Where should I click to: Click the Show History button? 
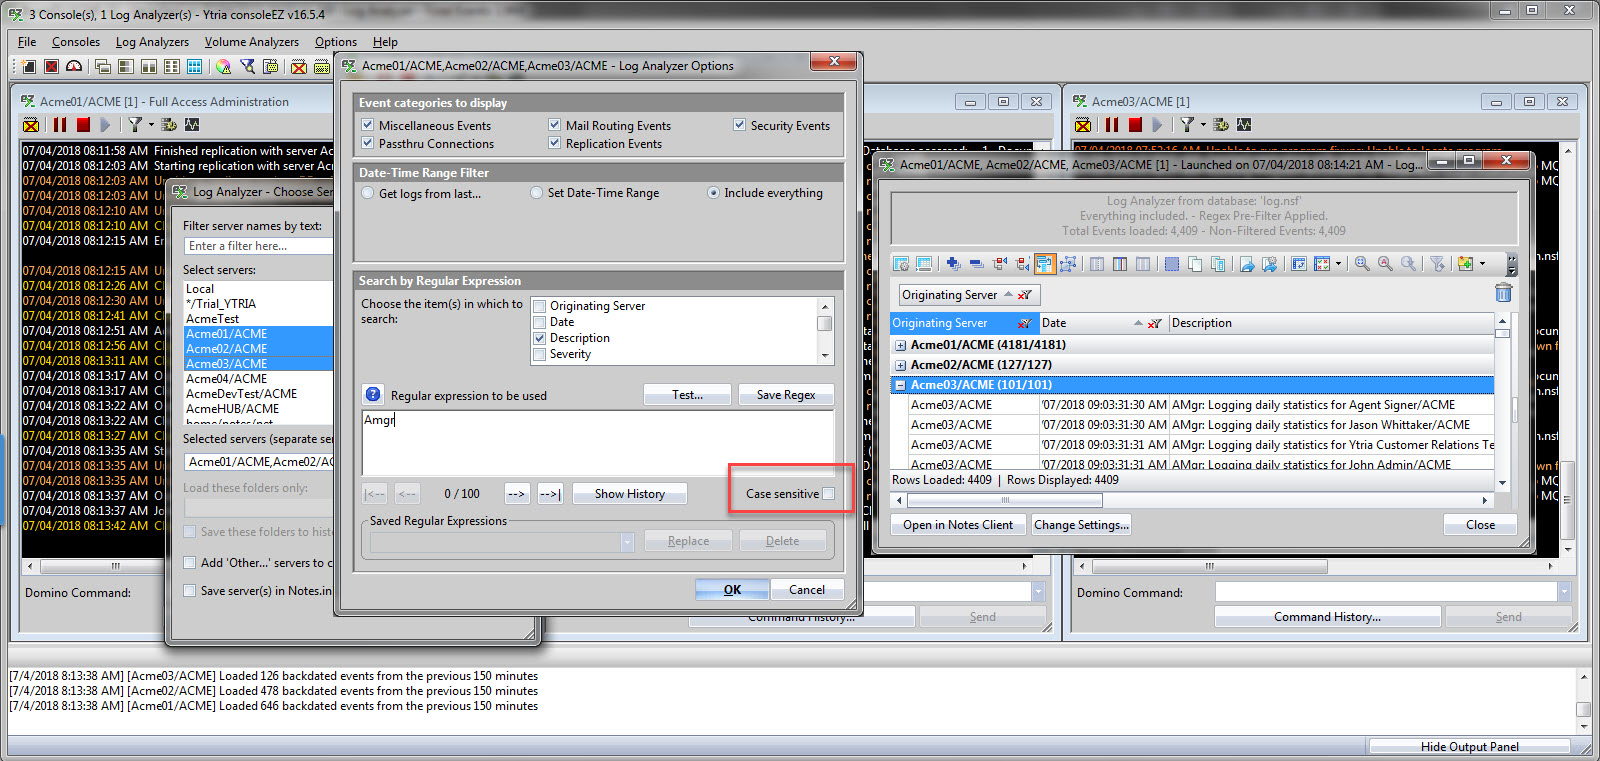630,493
